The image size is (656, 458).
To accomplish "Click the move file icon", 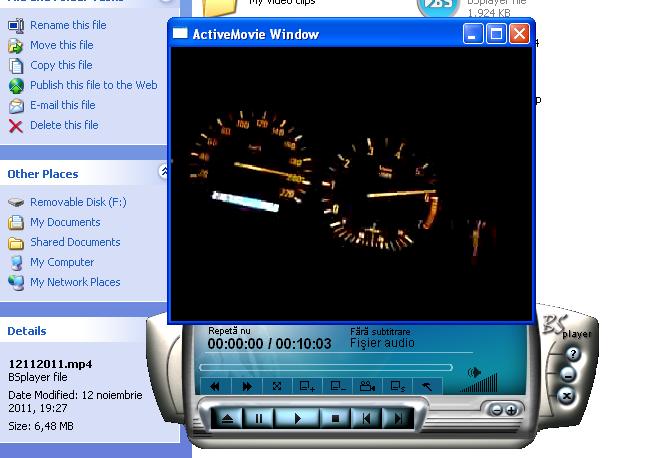I will (x=16, y=46).
